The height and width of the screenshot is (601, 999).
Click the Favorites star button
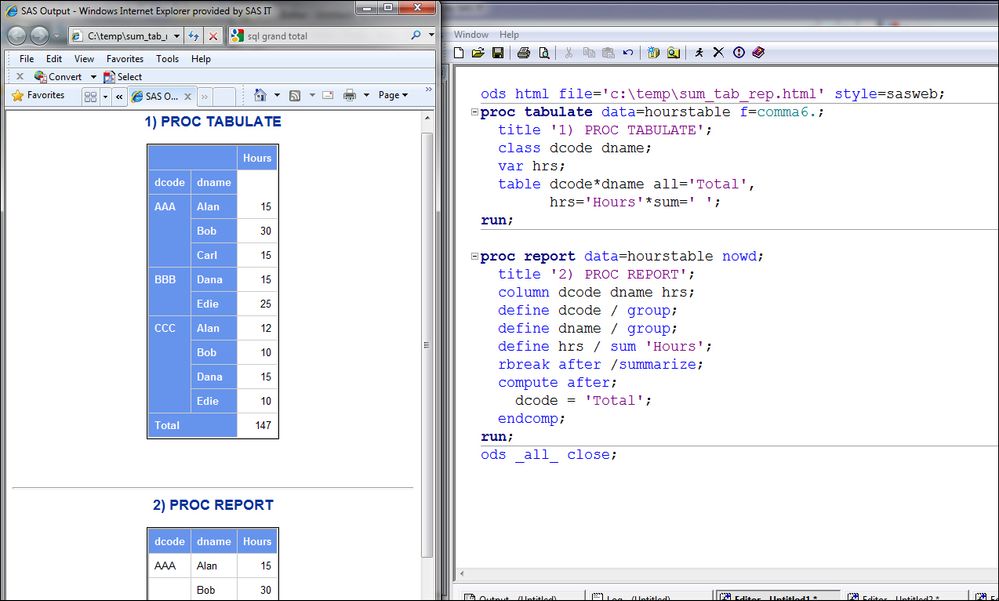tap(38, 96)
